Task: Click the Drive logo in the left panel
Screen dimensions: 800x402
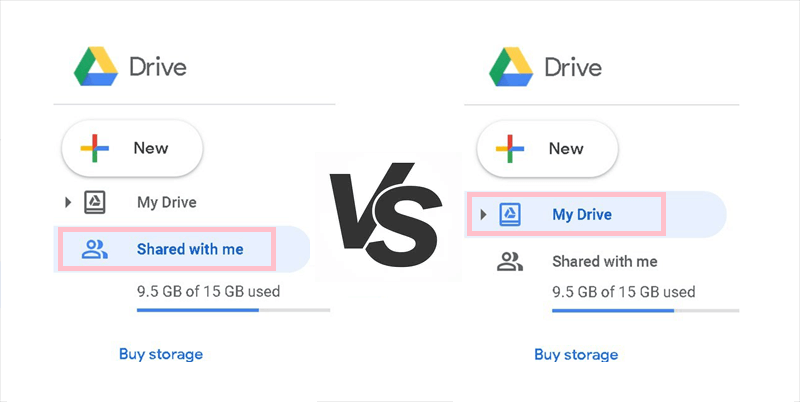Action: pos(96,67)
